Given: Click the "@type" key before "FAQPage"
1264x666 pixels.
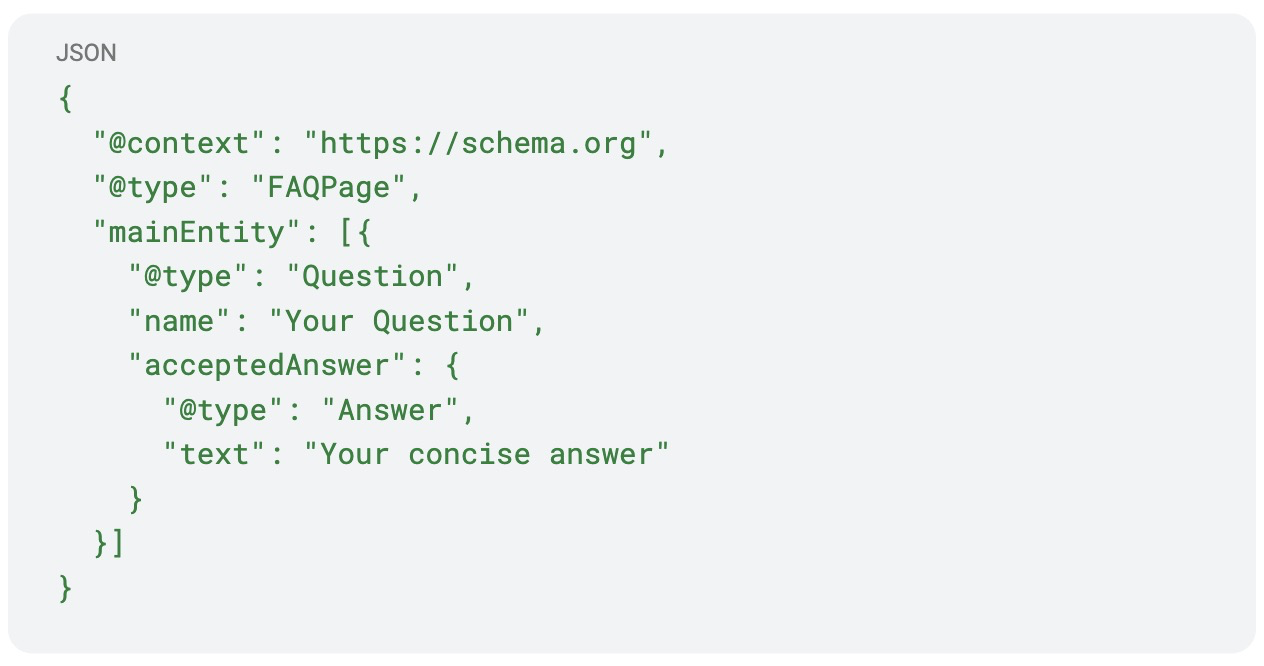Looking at the screenshot, I should click(154, 188).
